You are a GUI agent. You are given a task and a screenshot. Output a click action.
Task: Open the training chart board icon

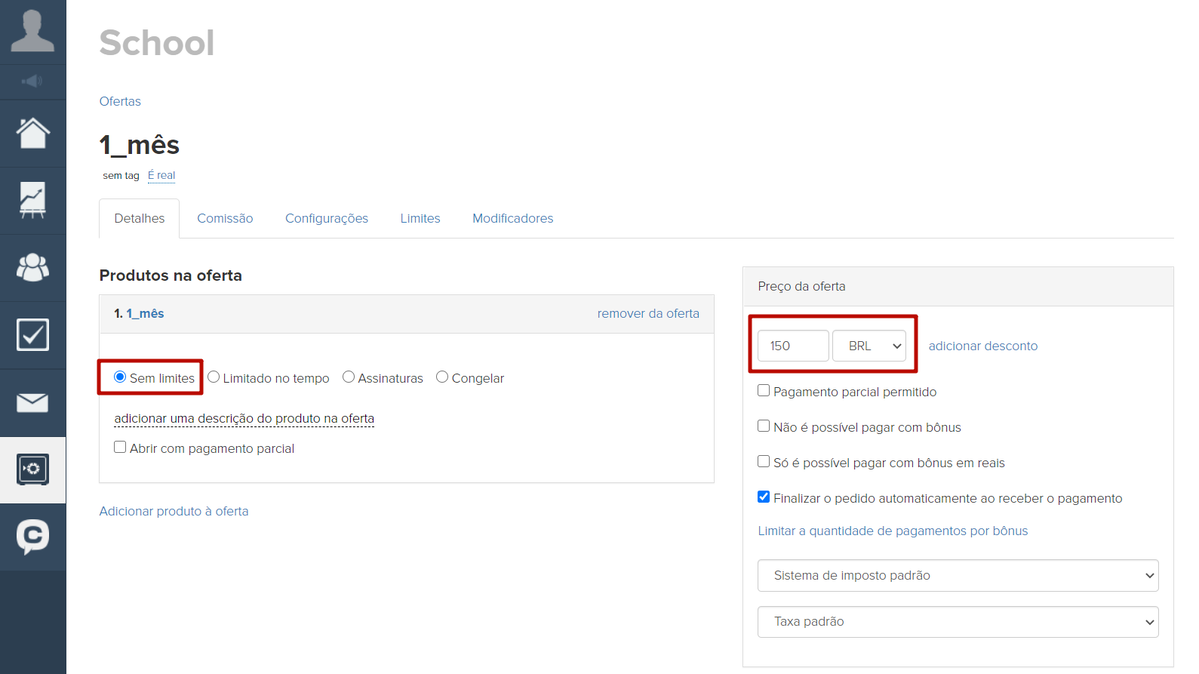32,200
